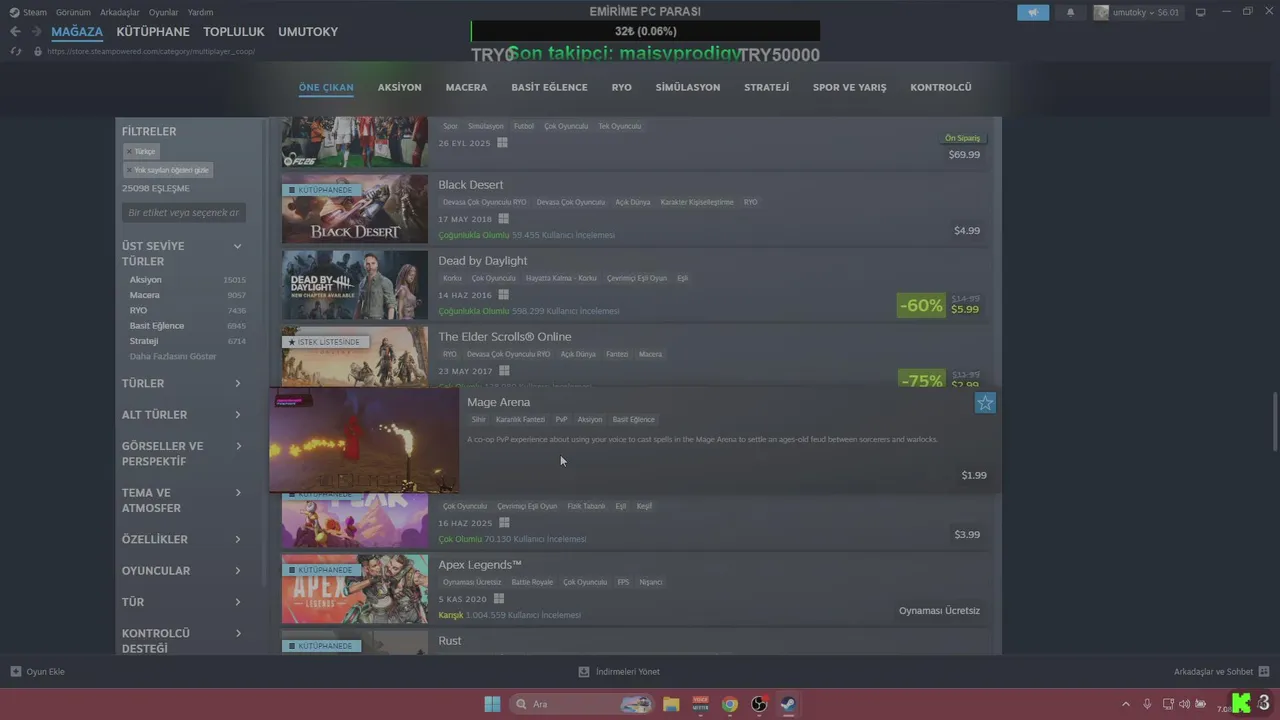1280x720 pixels.
Task: Open the Windows Start menu
Action: coord(492,704)
